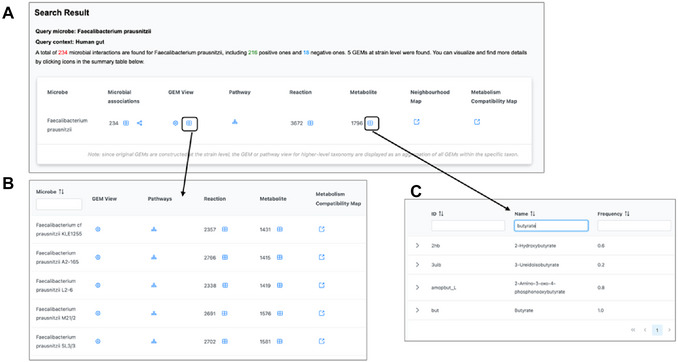Open table icon next to 3672 reactions
The image size is (678, 362).
pyautogui.click(x=310, y=123)
